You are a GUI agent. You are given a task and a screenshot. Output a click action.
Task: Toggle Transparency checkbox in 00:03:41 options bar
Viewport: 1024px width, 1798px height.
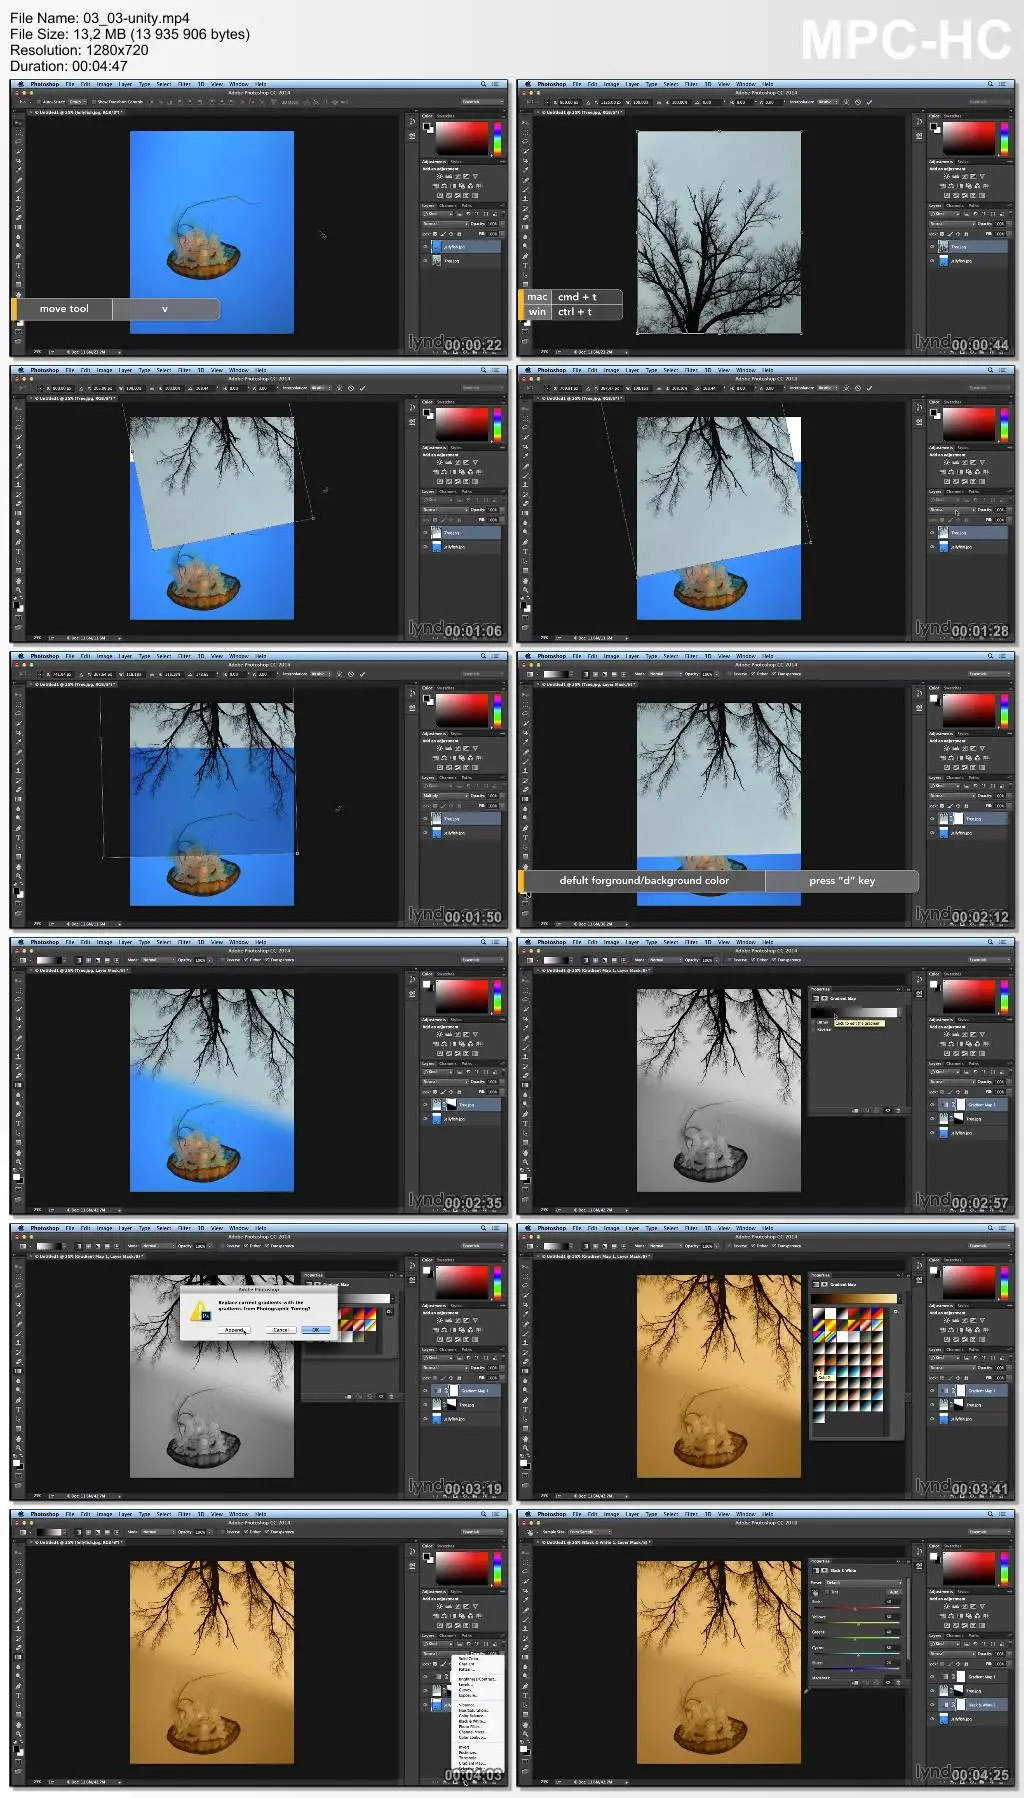pos(774,1246)
